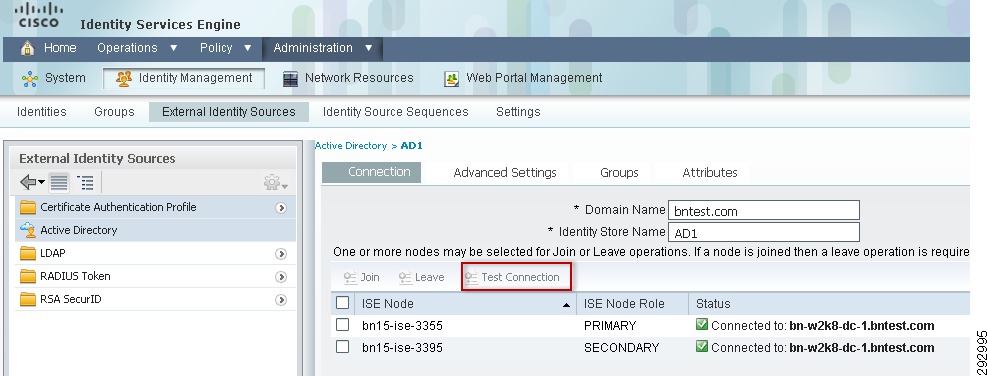Click the Network Resources server icon
The width and height of the screenshot is (987, 376).
pos(290,79)
